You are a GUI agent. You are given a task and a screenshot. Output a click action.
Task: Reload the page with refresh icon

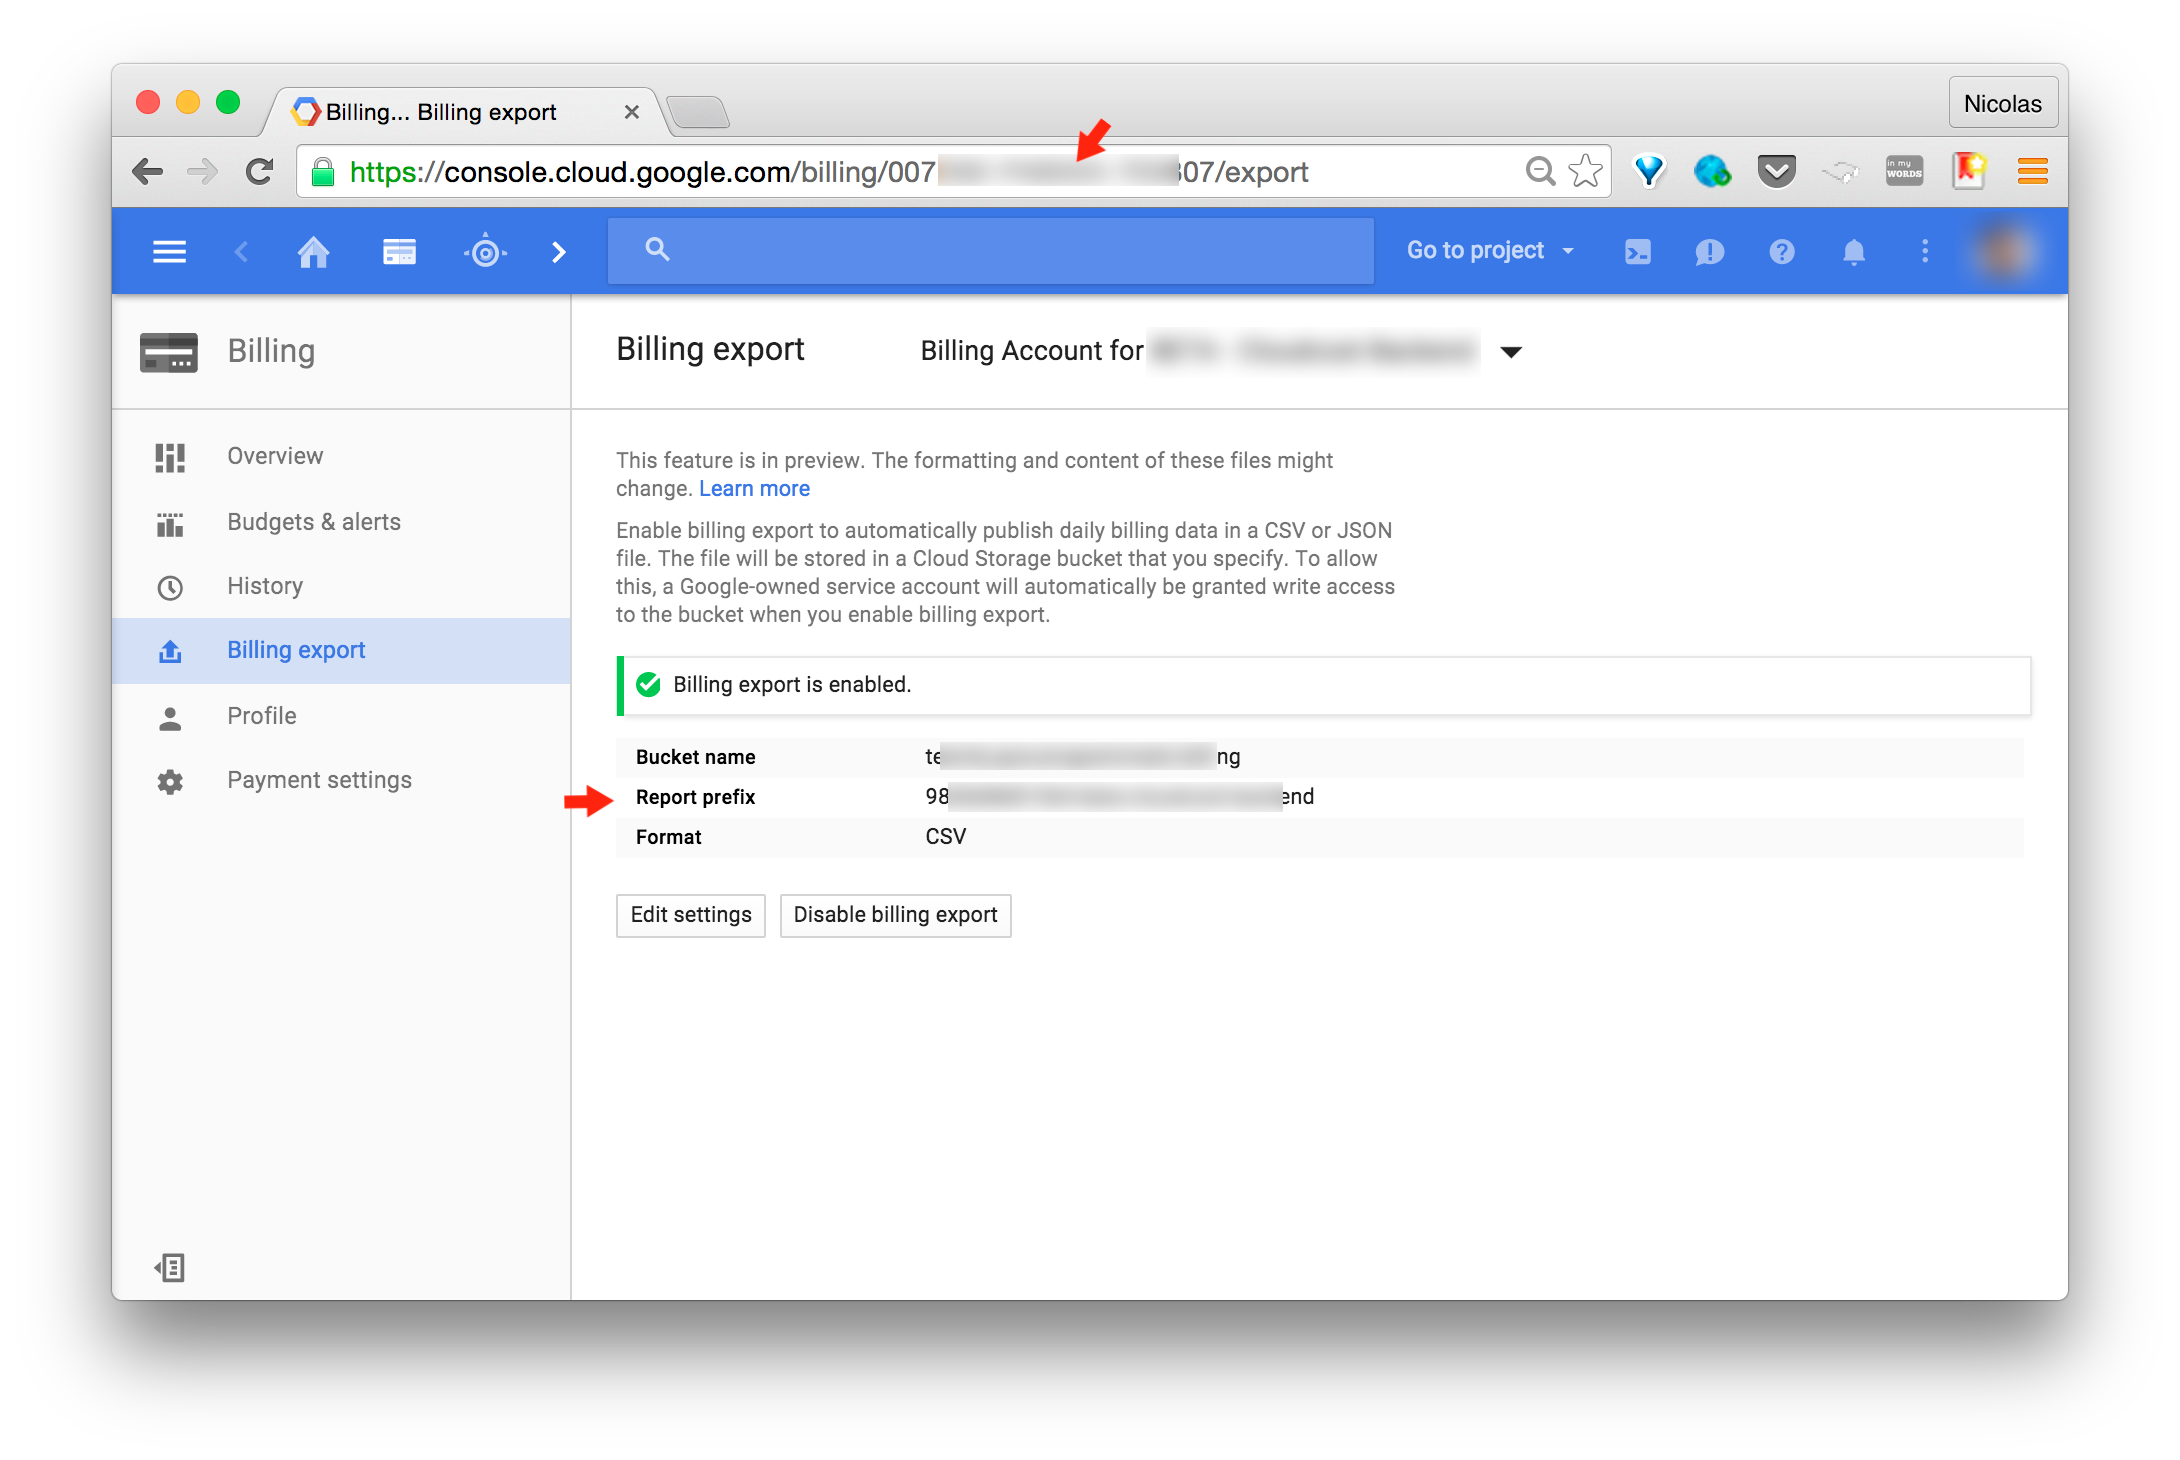point(260,172)
